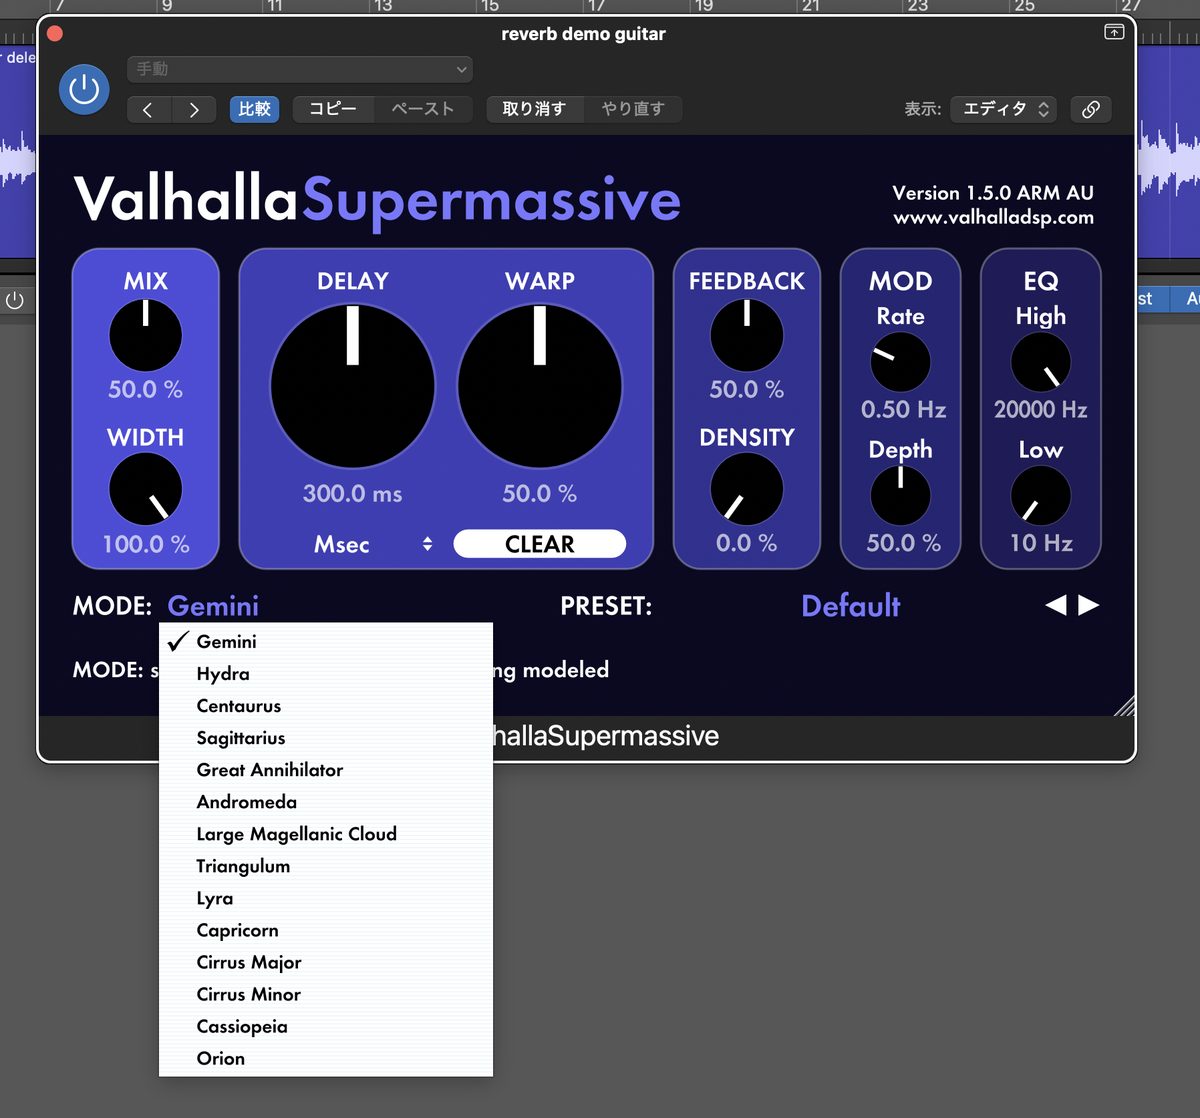Click the 100.0 % WIDTH value
Image resolution: width=1200 pixels, height=1118 pixels.
tap(146, 544)
